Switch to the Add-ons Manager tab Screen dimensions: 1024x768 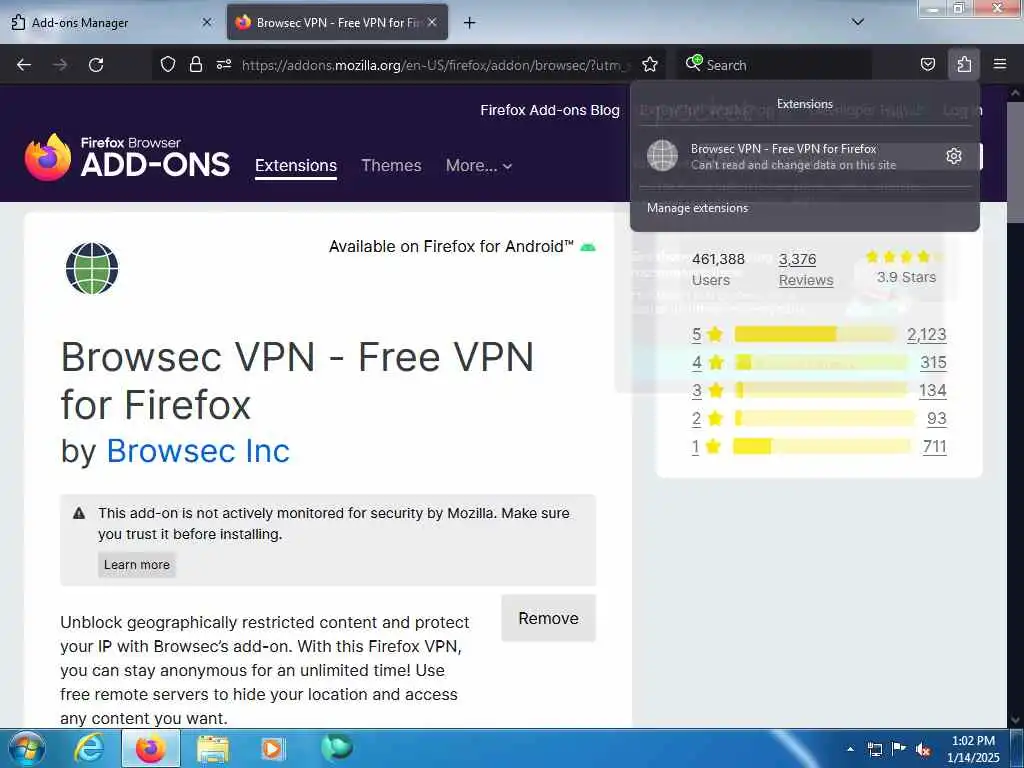tap(110, 22)
